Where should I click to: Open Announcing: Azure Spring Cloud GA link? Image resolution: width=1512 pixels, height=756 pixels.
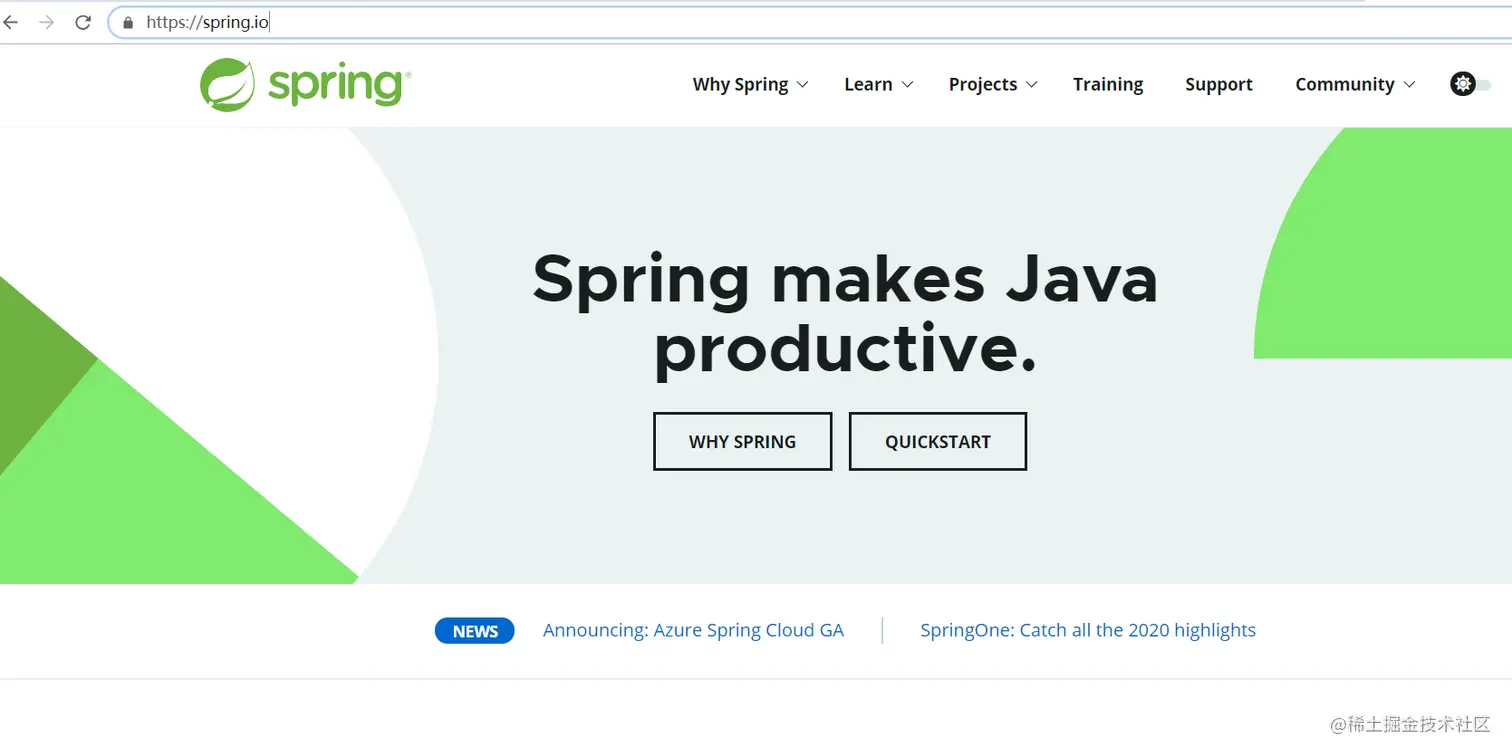(693, 630)
